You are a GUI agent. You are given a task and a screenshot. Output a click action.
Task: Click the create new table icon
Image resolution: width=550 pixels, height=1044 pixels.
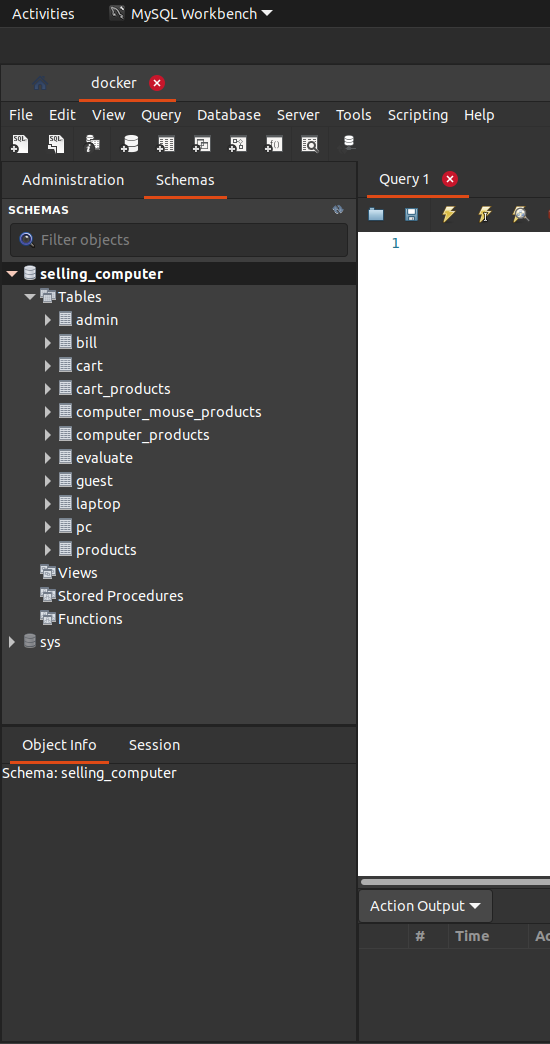click(x=165, y=143)
